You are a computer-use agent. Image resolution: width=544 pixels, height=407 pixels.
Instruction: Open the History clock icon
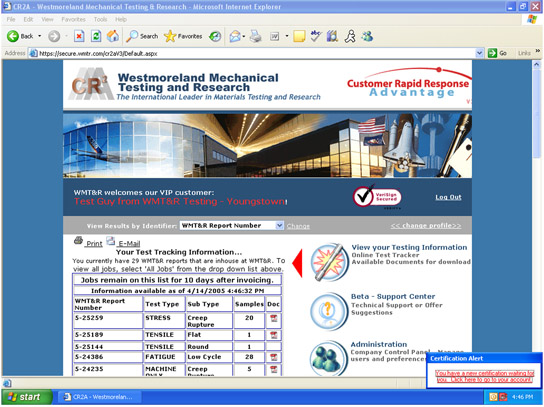(x=215, y=36)
